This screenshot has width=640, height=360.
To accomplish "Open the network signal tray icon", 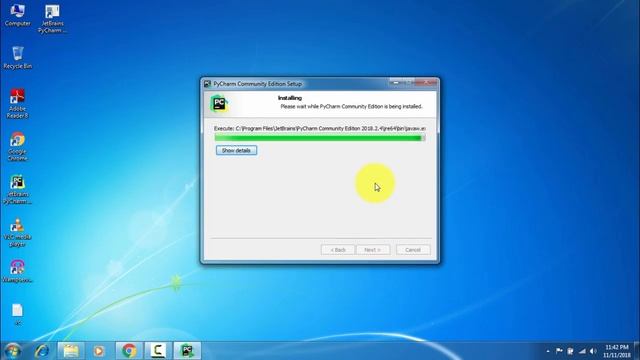I will (582, 351).
